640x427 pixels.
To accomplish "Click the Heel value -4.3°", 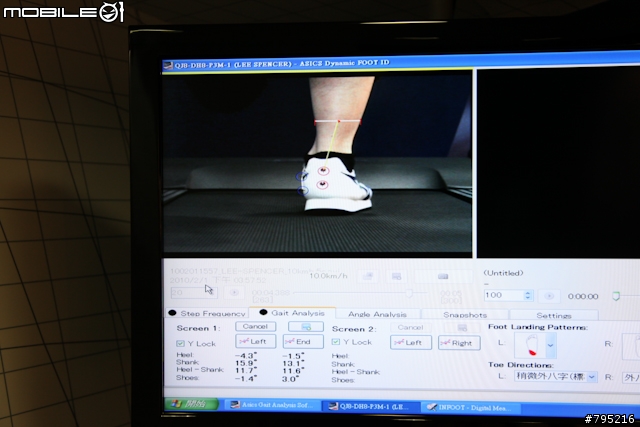I will [246, 356].
